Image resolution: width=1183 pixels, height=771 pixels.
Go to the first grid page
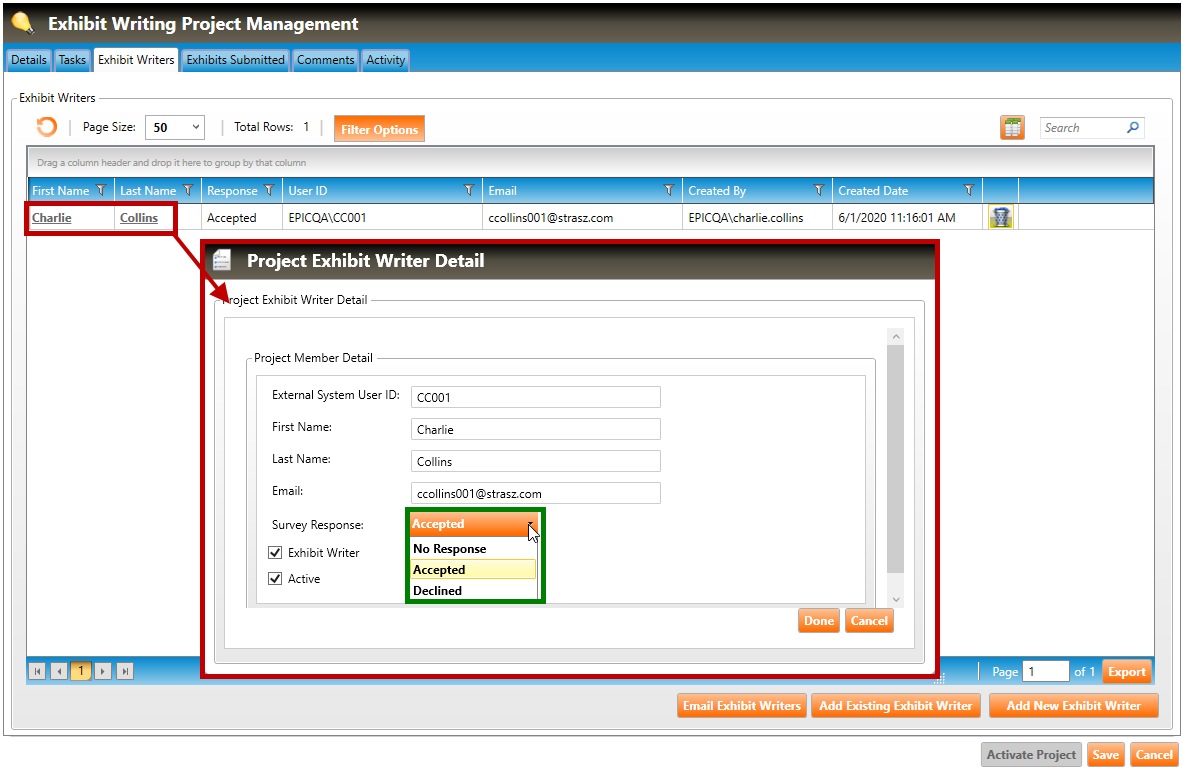[37, 671]
